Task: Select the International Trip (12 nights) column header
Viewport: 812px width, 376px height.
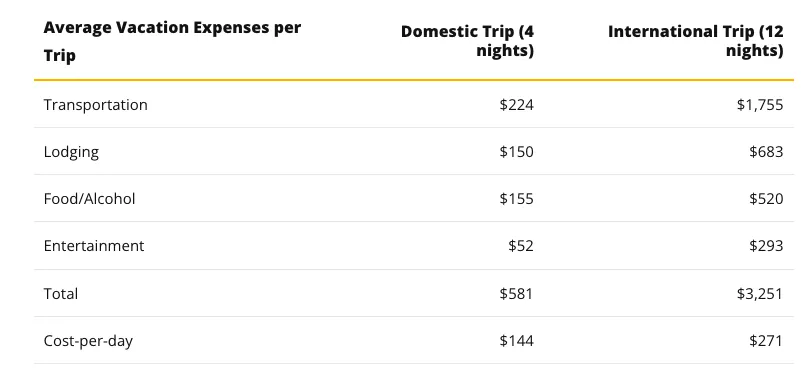Action: 695,41
